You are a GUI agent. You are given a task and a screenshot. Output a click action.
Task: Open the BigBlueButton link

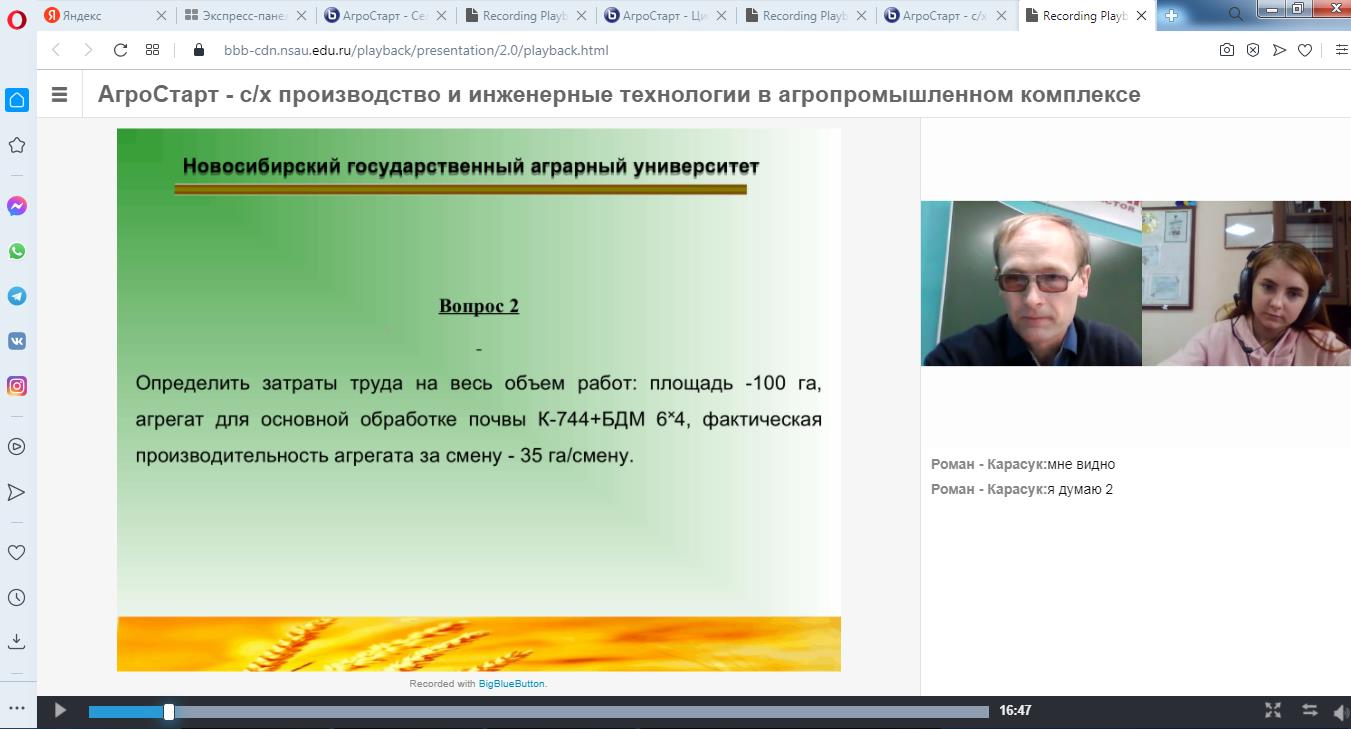[511, 684]
